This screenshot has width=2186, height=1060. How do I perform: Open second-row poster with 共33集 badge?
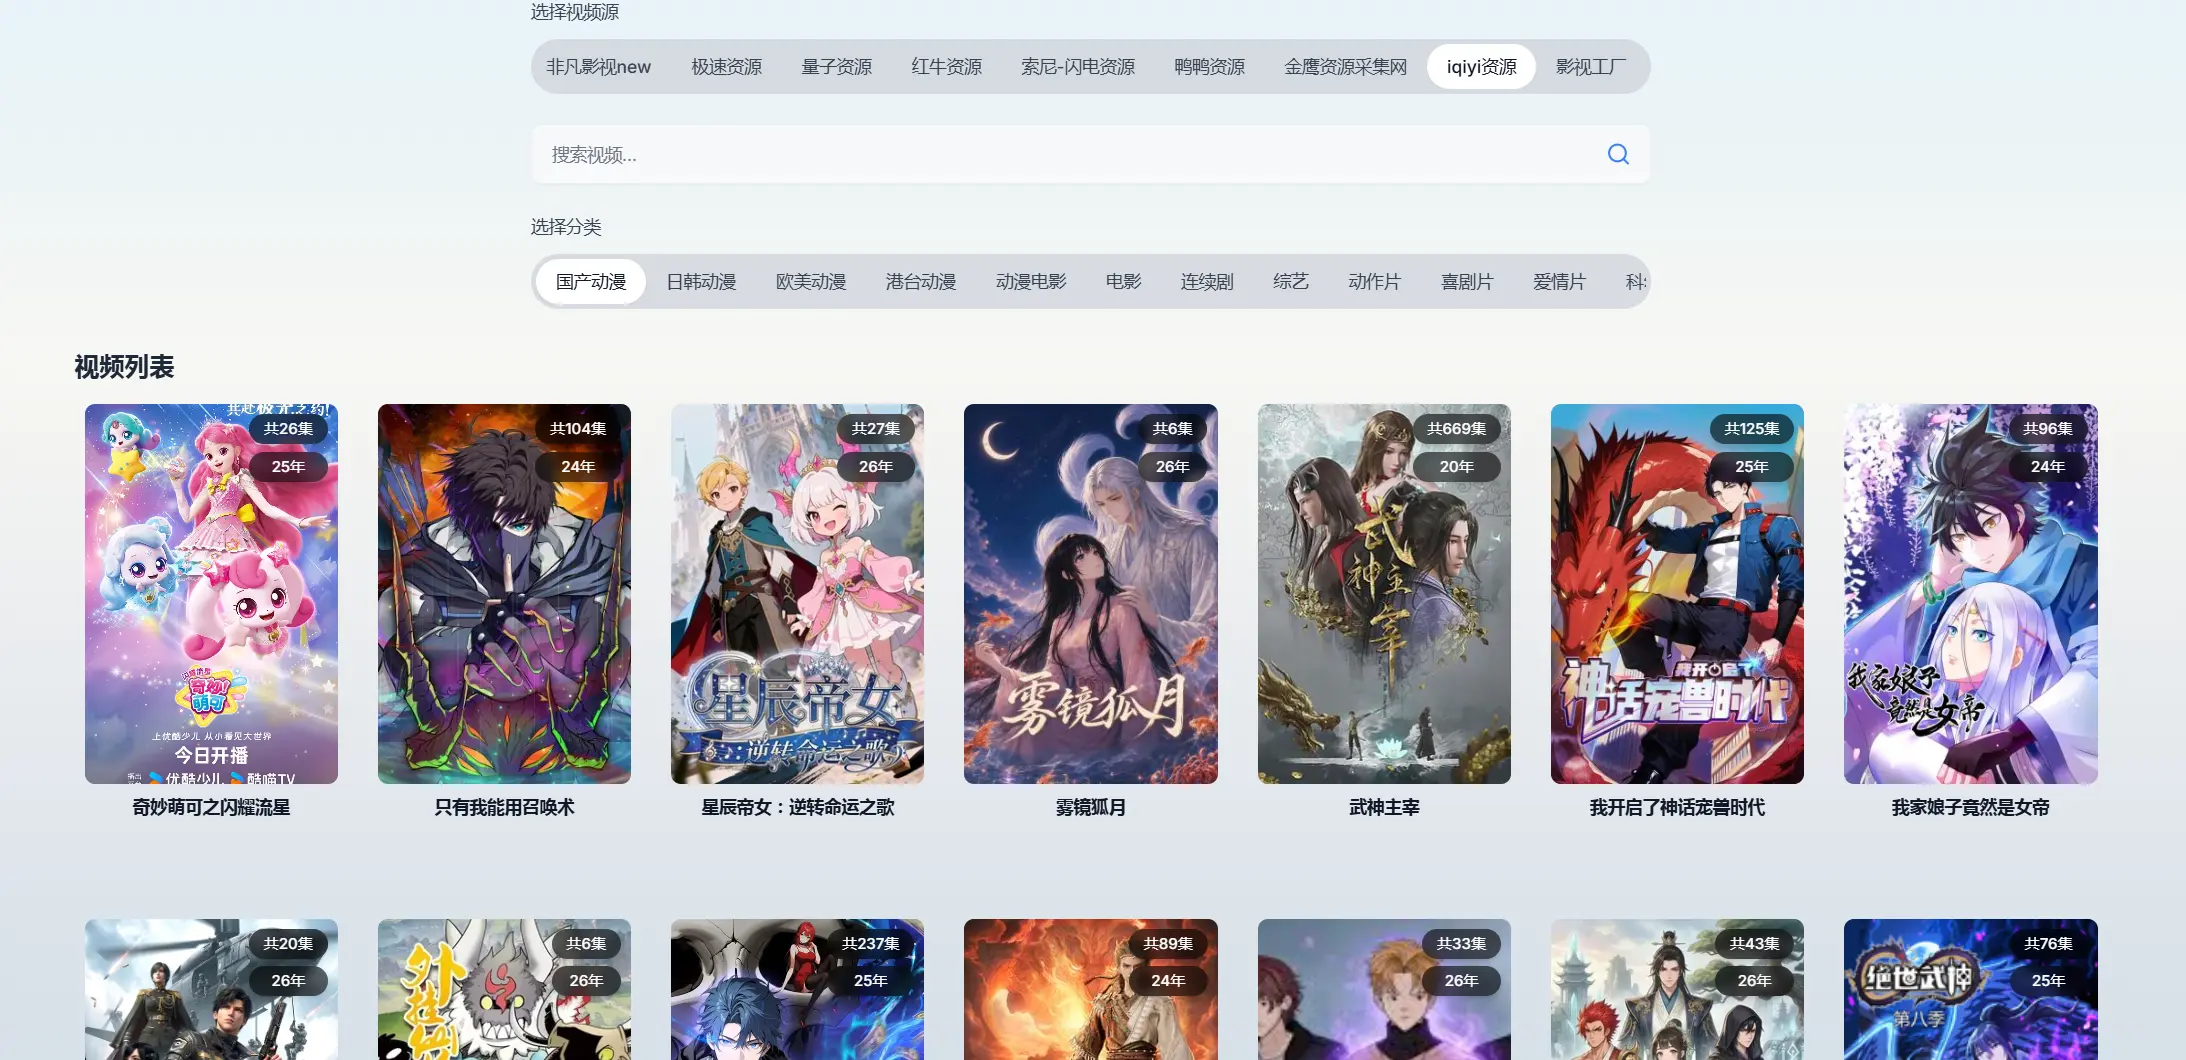pyautogui.click(x=1384, y=990)
